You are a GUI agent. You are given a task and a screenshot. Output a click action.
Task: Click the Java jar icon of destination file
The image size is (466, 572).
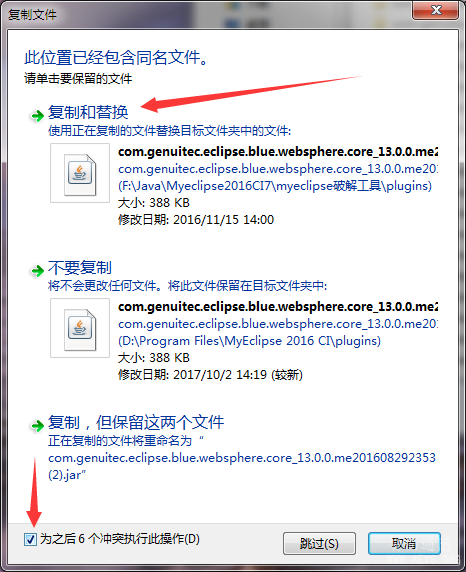tap(80, 328)
